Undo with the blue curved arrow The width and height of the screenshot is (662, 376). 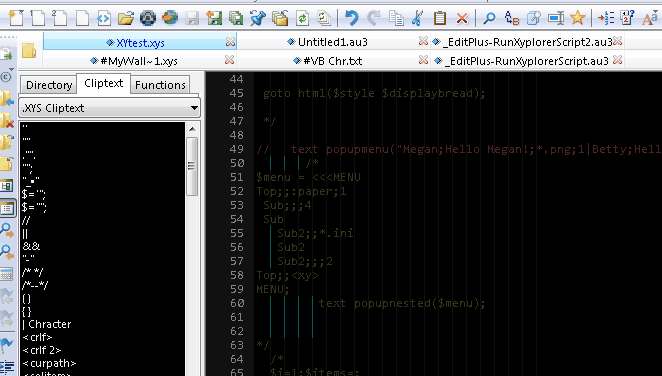click(351, 18)
